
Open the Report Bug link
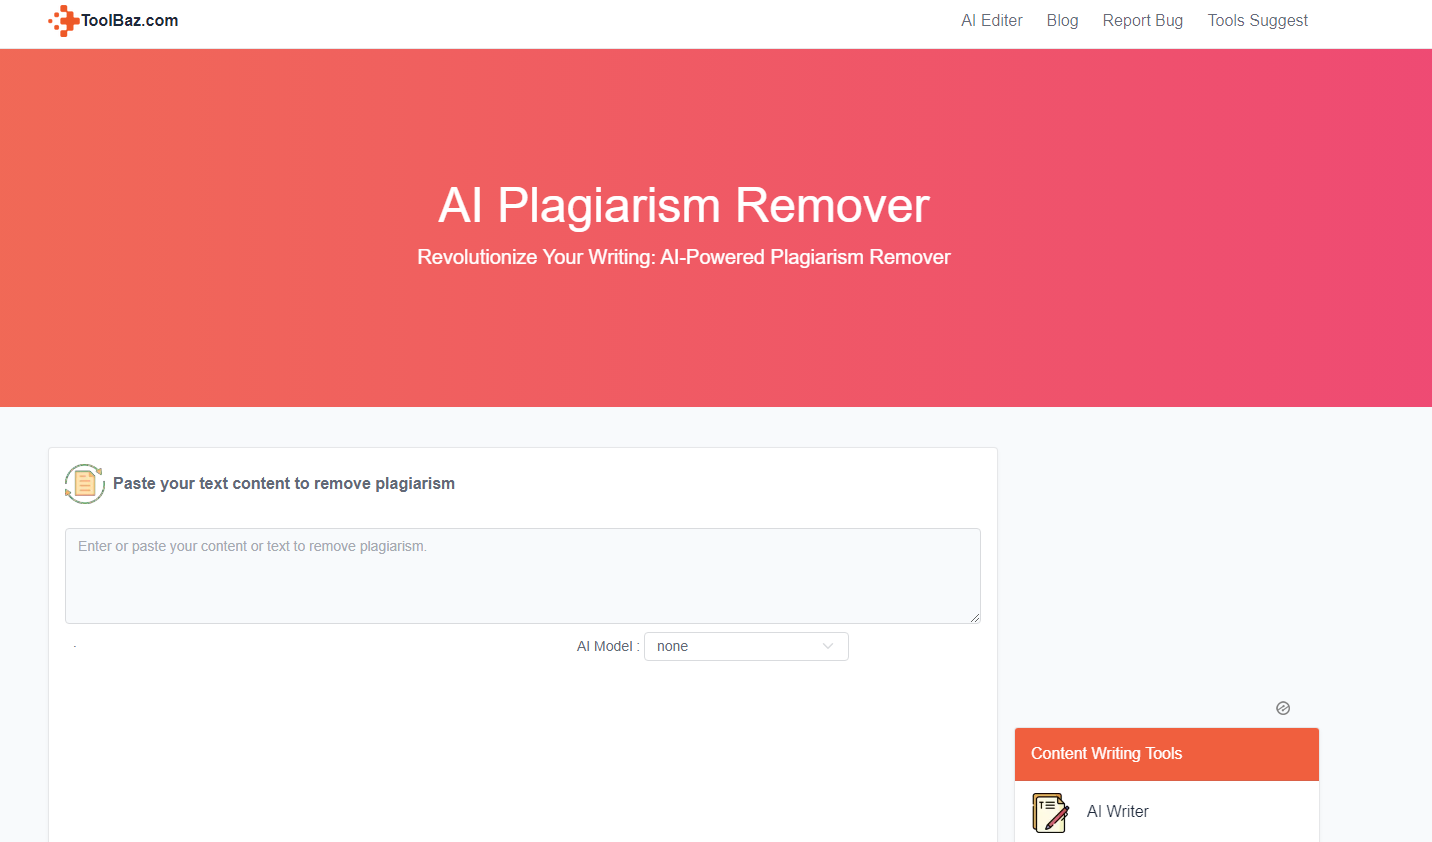click(1142, 20)
